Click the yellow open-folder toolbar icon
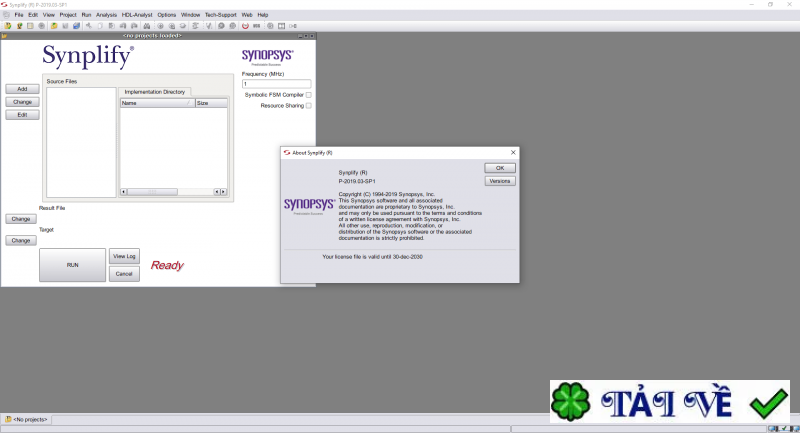 [55, 26]
